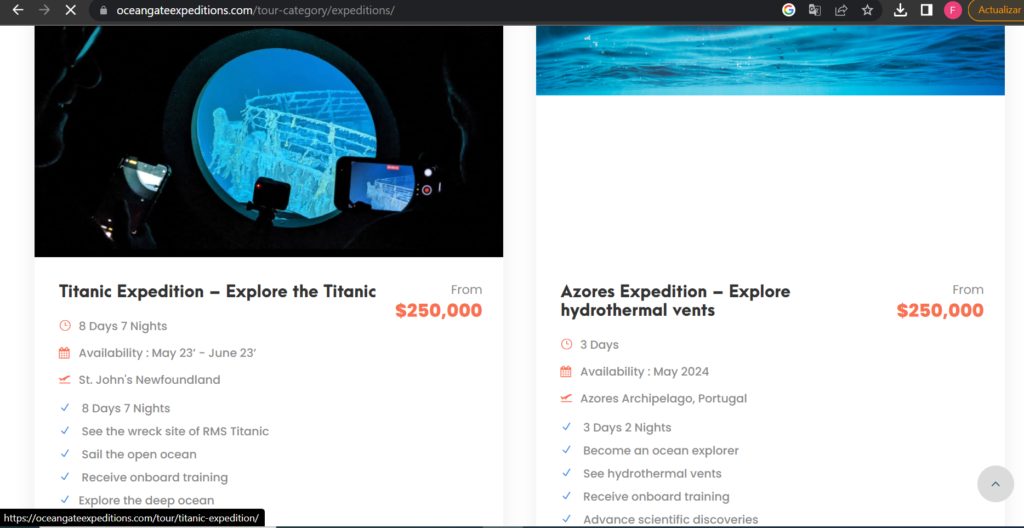Open the Titanic Expedition title link

[x=217, y=291]
